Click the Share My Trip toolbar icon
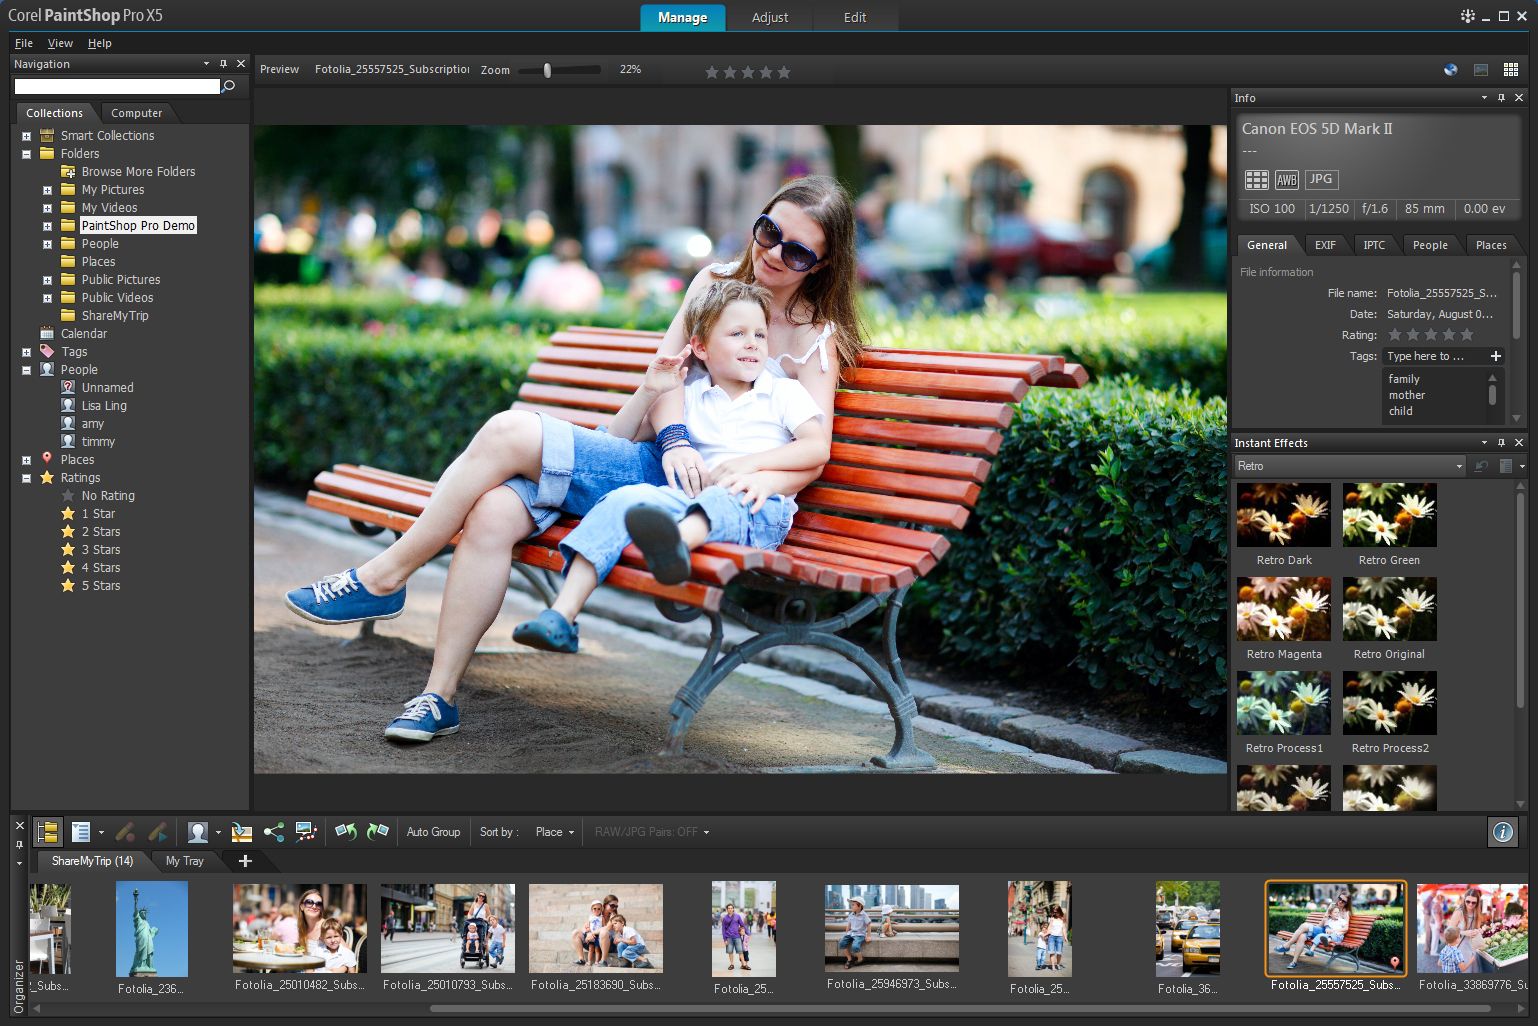 [306, 832]
